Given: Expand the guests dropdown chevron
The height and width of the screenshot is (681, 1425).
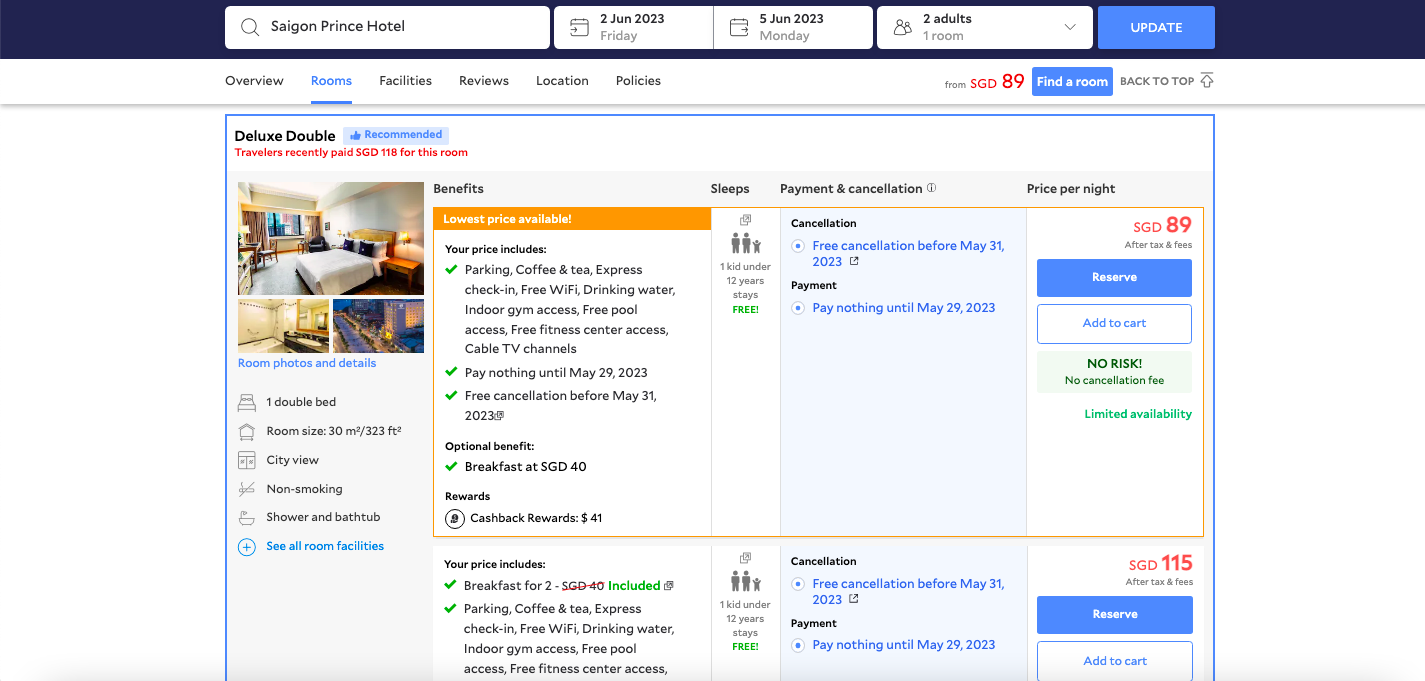Looking at the screenshot, I should click(1070, 27).
